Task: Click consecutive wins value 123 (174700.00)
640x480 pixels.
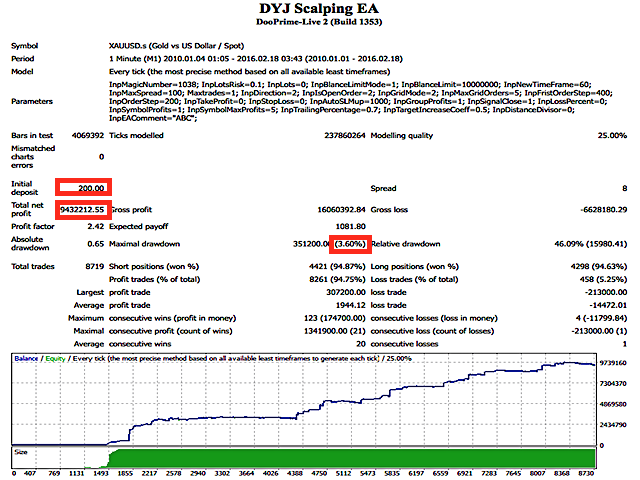Action: [x=335, y=318]
